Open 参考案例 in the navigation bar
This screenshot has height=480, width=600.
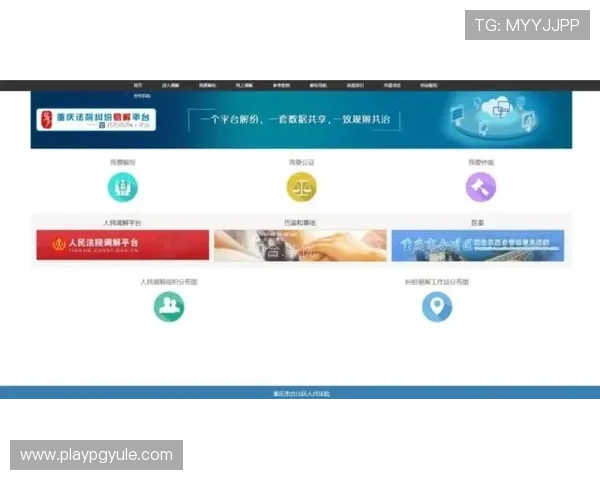(x=281, y=85)
